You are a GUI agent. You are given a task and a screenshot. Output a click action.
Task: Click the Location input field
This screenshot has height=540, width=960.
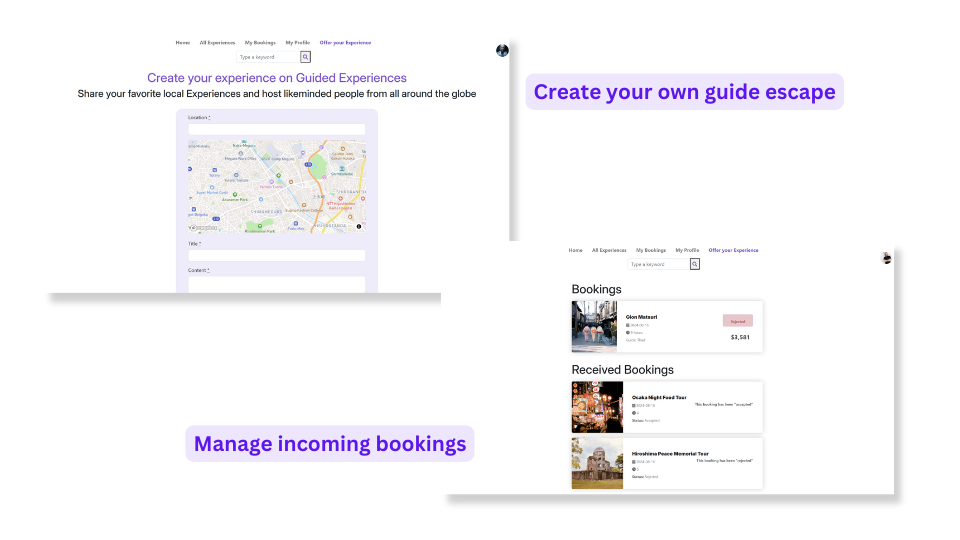point(277,129)
